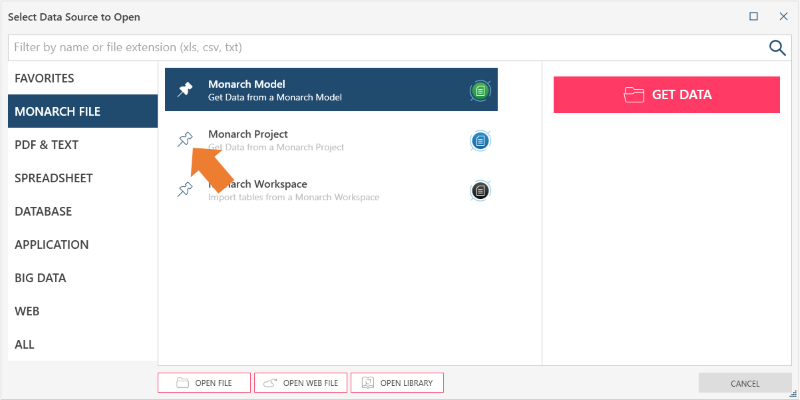
Task: Click the Open Web File button
Action: pyautogui.click(x=301, y=383)
